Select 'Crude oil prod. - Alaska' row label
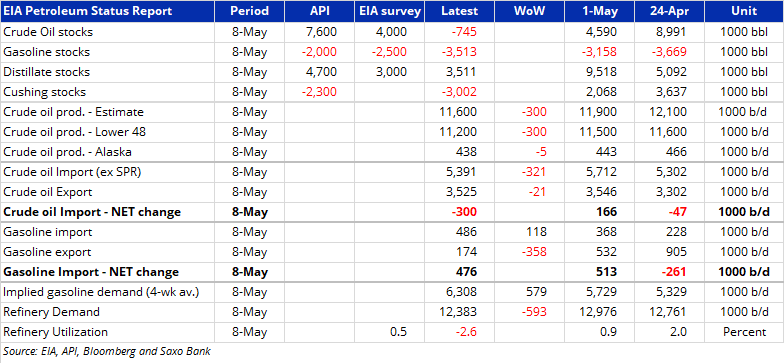 coord(68,152)
